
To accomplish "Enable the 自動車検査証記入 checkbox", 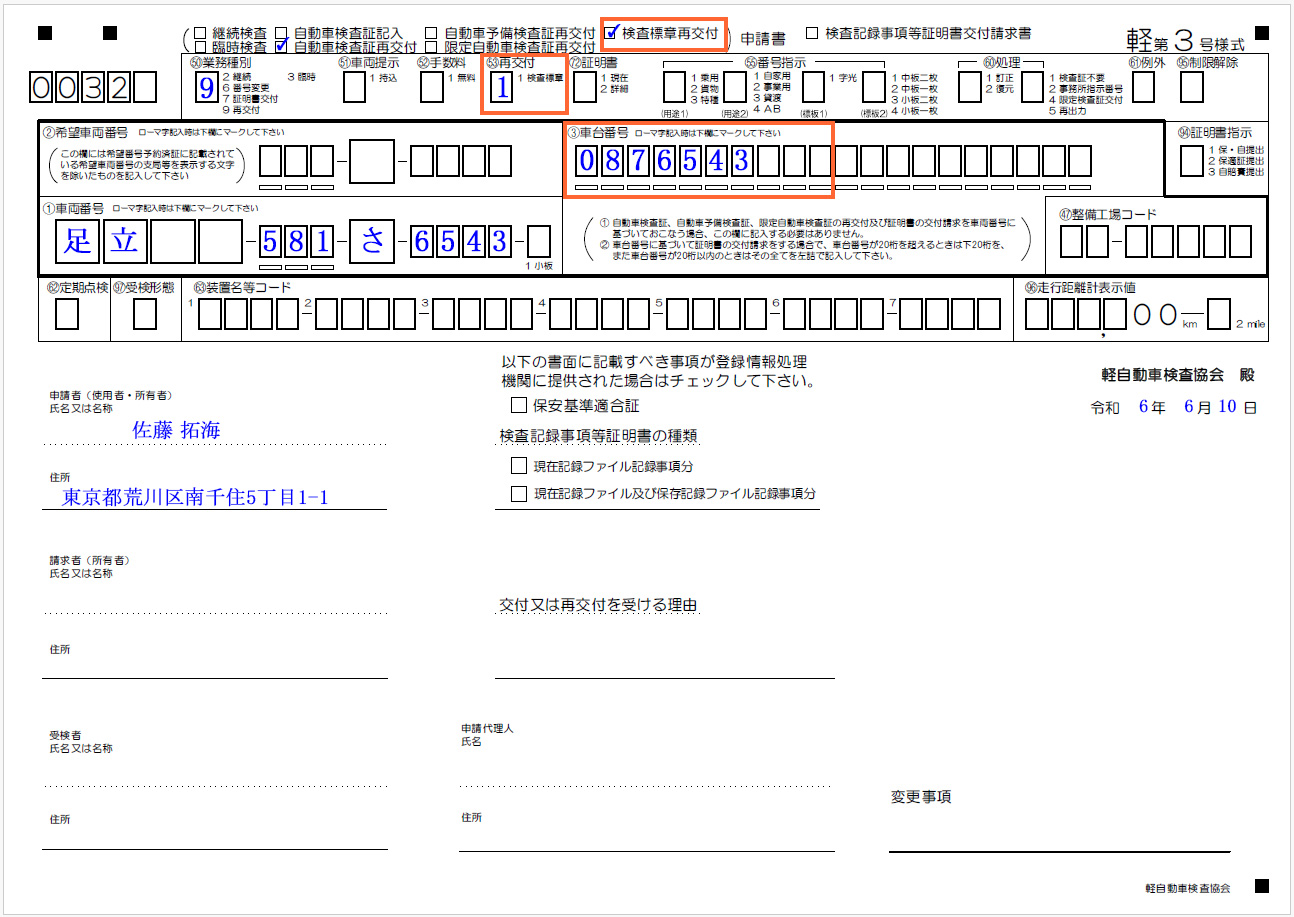I will [282, 34].
